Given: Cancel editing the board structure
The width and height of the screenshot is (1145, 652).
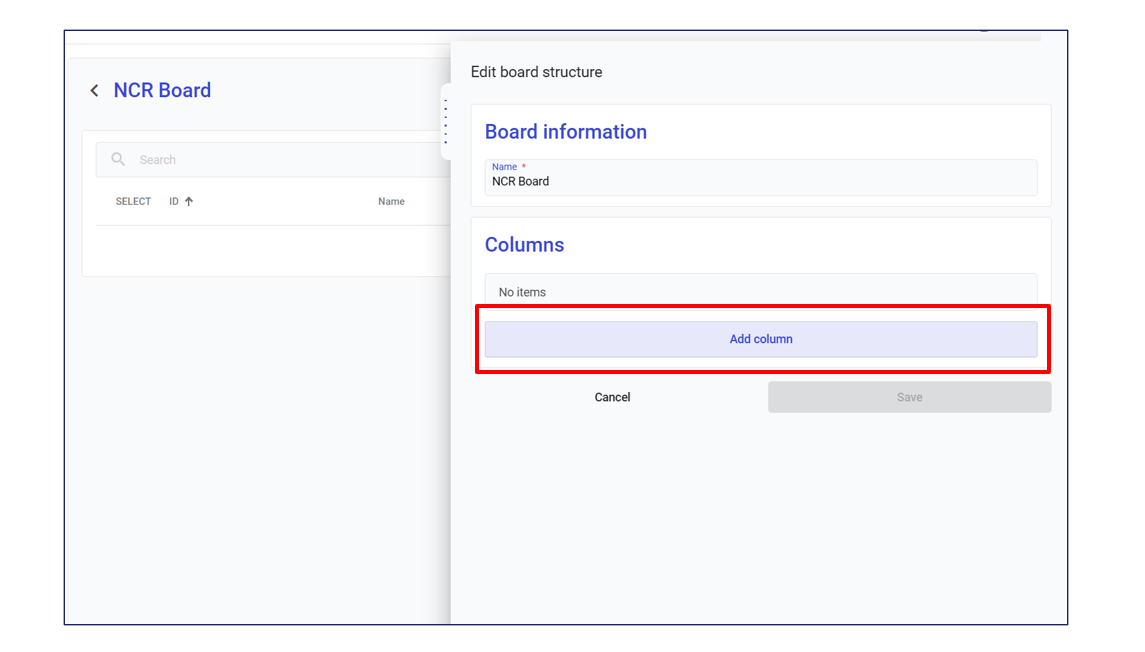Looking at the screenshot, I should point(612,397).
